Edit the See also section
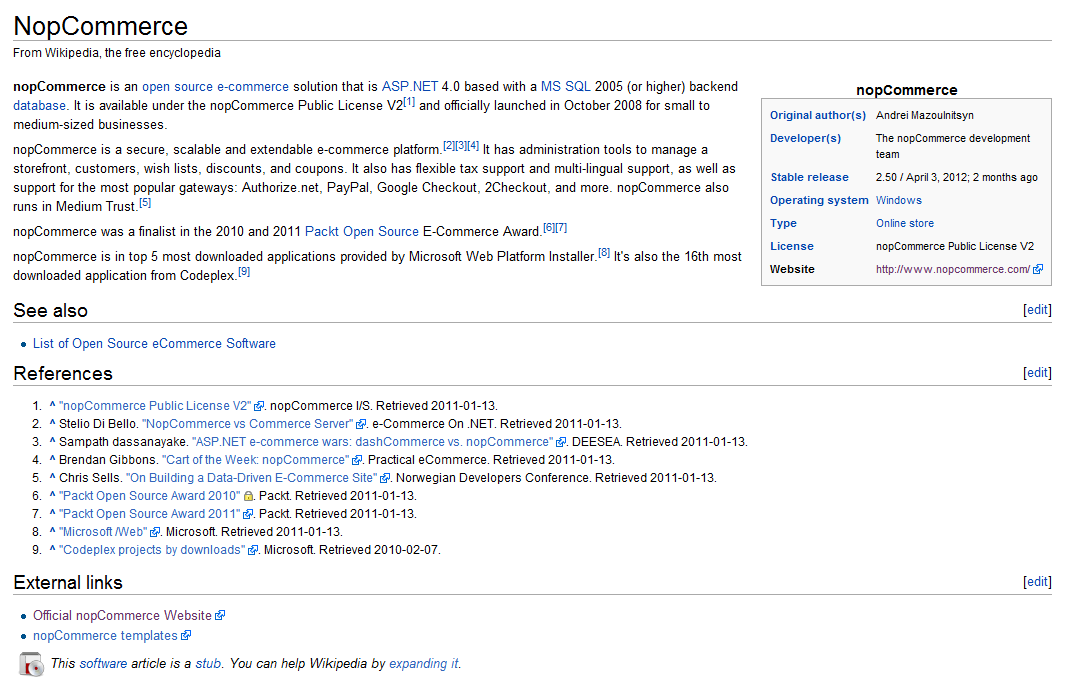Viewport: 1069px width, 682px height. tap(1038, 310)
